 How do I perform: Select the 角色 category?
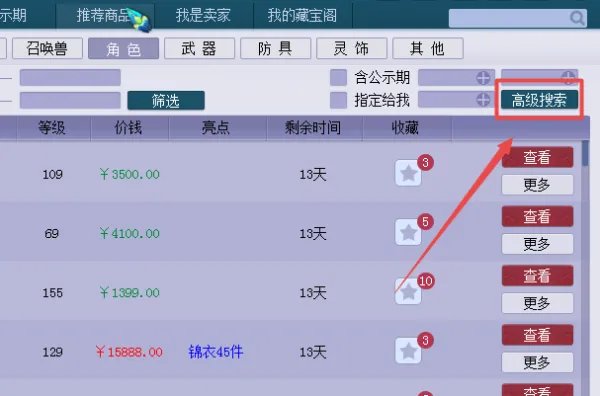pyautogui.click(x=123, y=49)
